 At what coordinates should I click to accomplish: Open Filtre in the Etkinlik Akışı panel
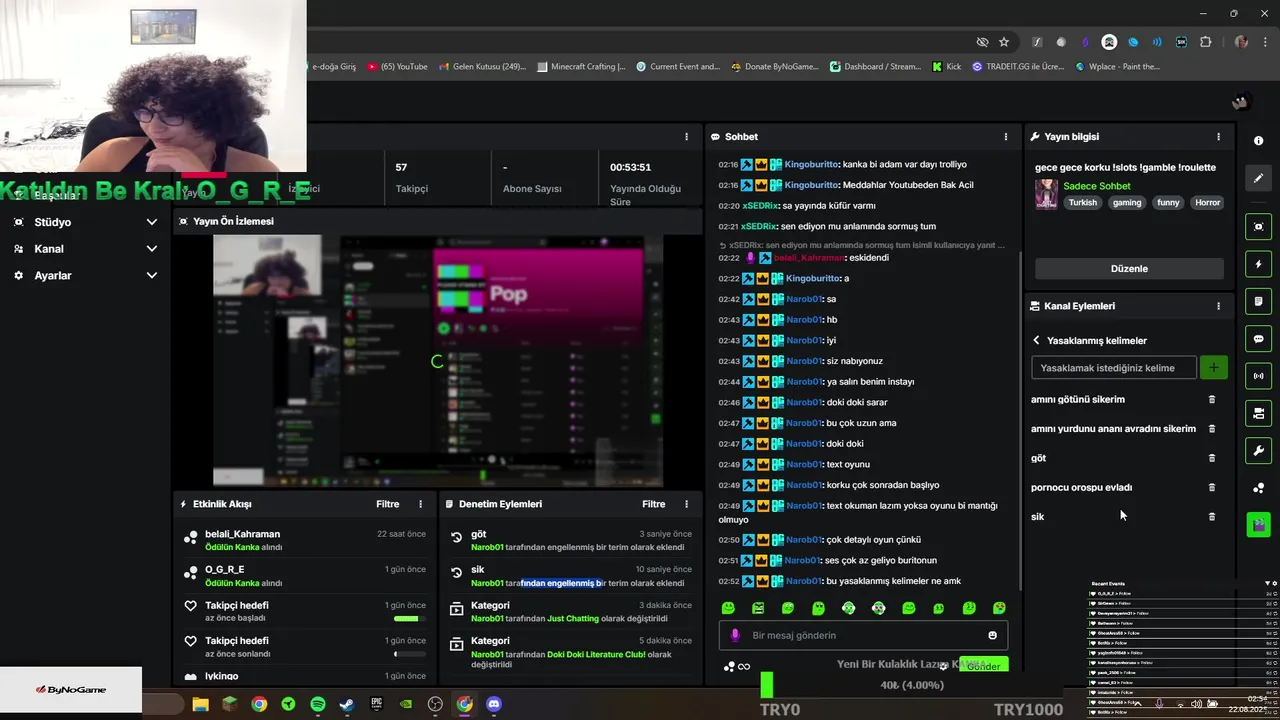coord(388,504)
